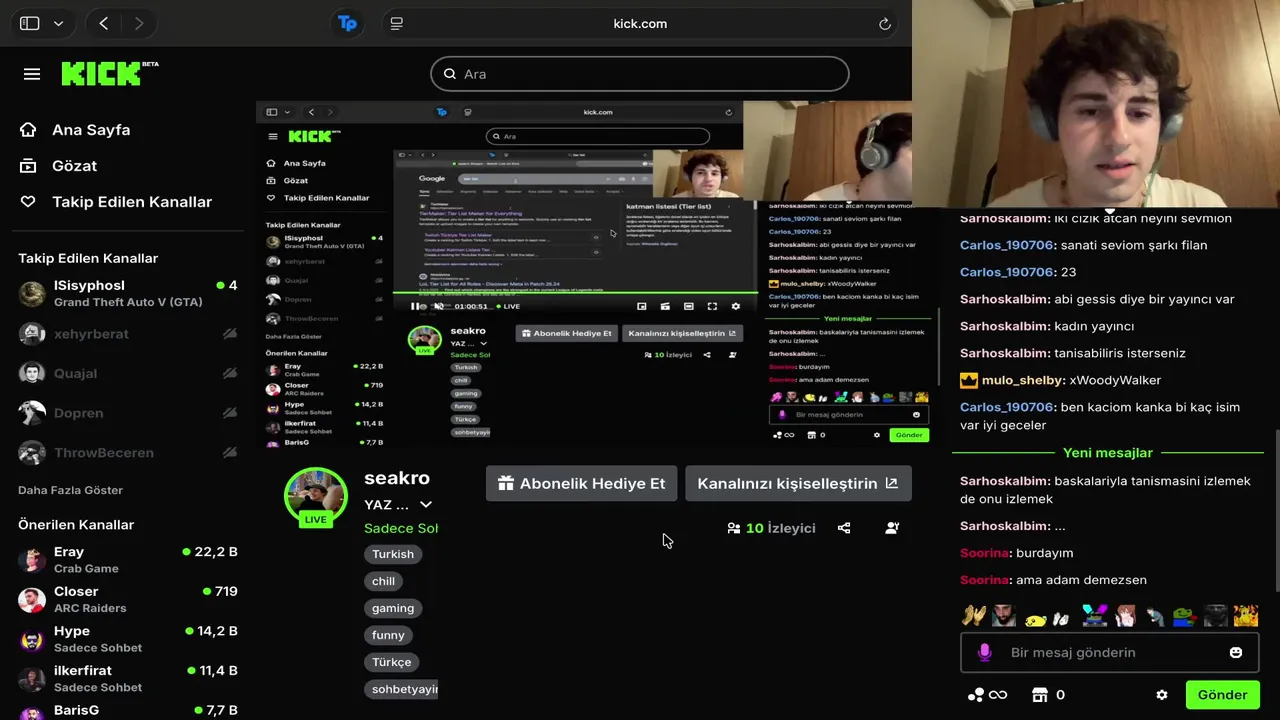Select the sohbetyayin tag
This screenshot has height=720, width=1280.
(402, 689)
